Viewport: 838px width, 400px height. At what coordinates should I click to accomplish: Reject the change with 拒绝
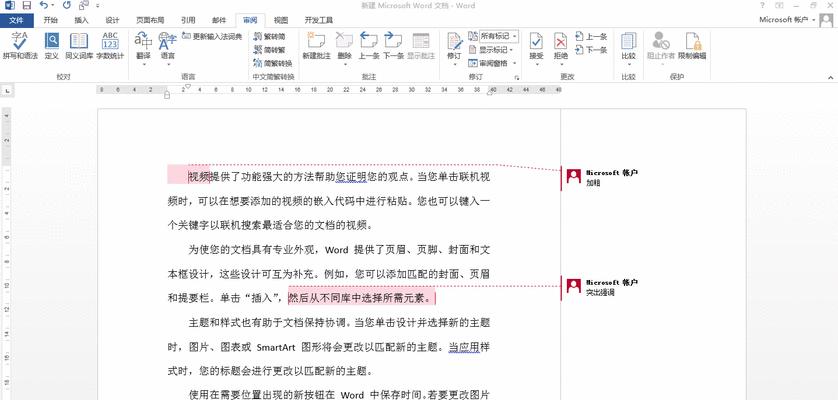tap(561, 42)
